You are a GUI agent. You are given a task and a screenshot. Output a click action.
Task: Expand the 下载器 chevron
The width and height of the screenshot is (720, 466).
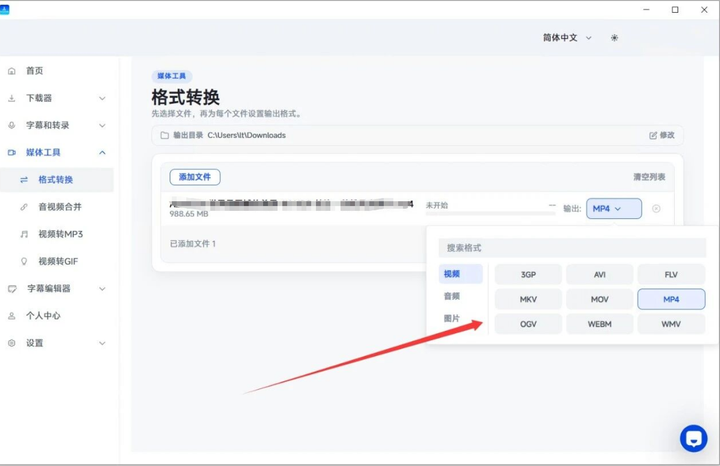coord(102,98)
